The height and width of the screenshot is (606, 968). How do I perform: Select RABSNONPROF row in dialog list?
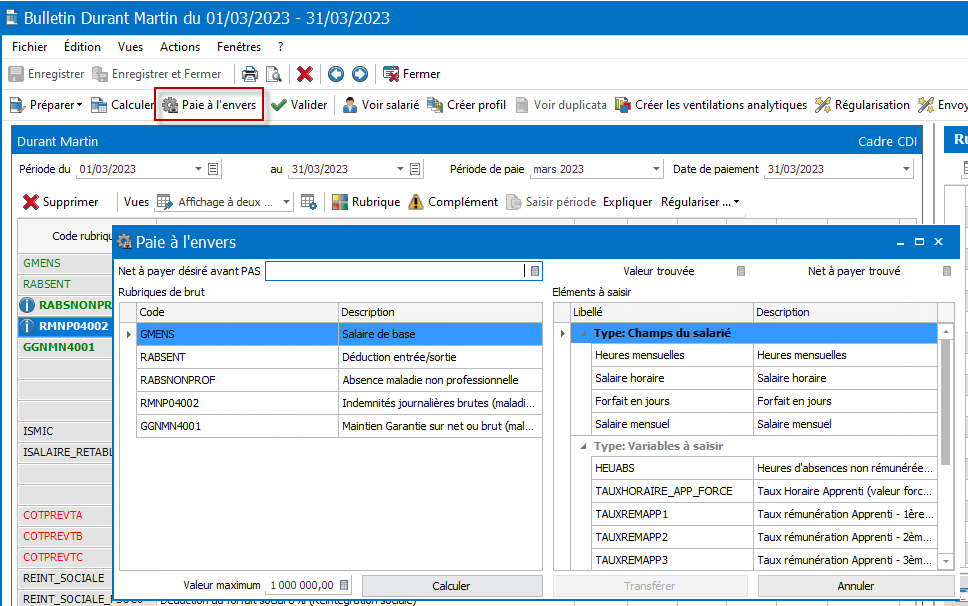click(339, 380)
